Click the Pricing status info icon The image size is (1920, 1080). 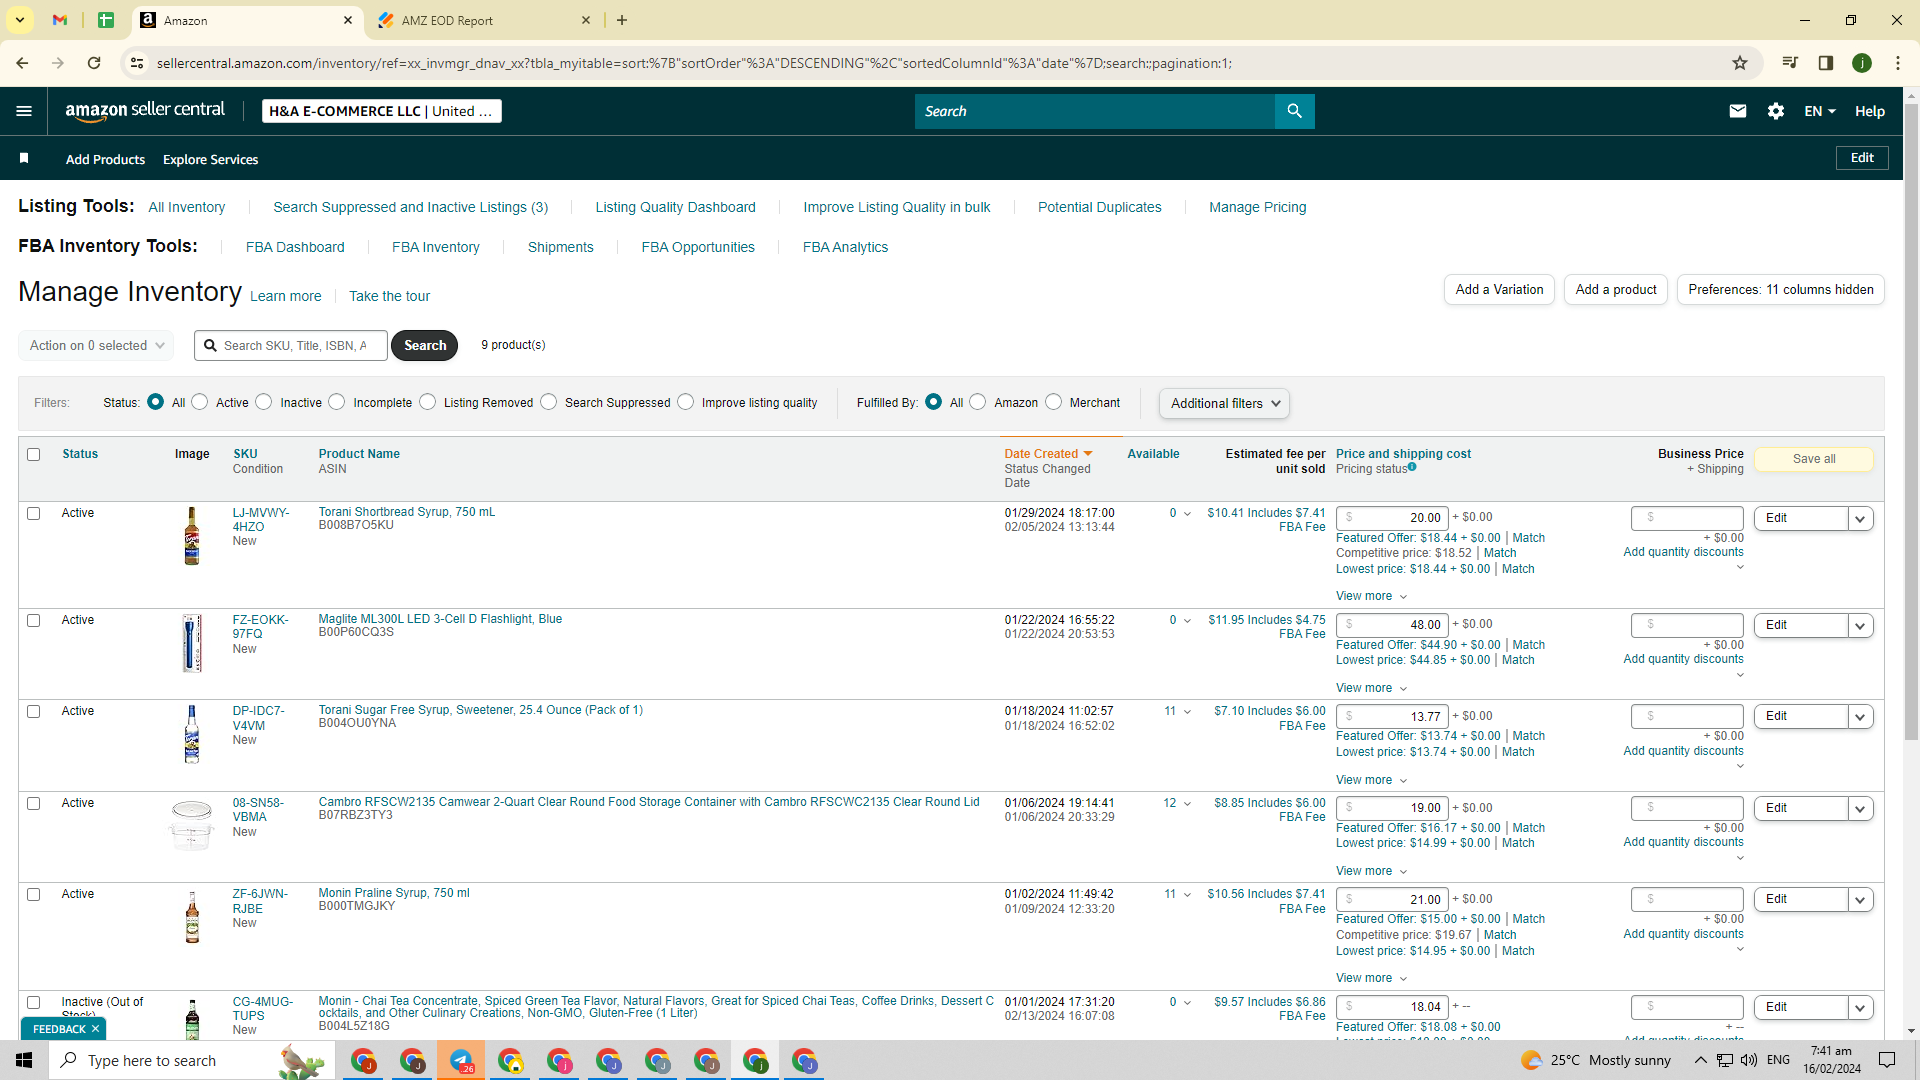(x=1412, y=467)
